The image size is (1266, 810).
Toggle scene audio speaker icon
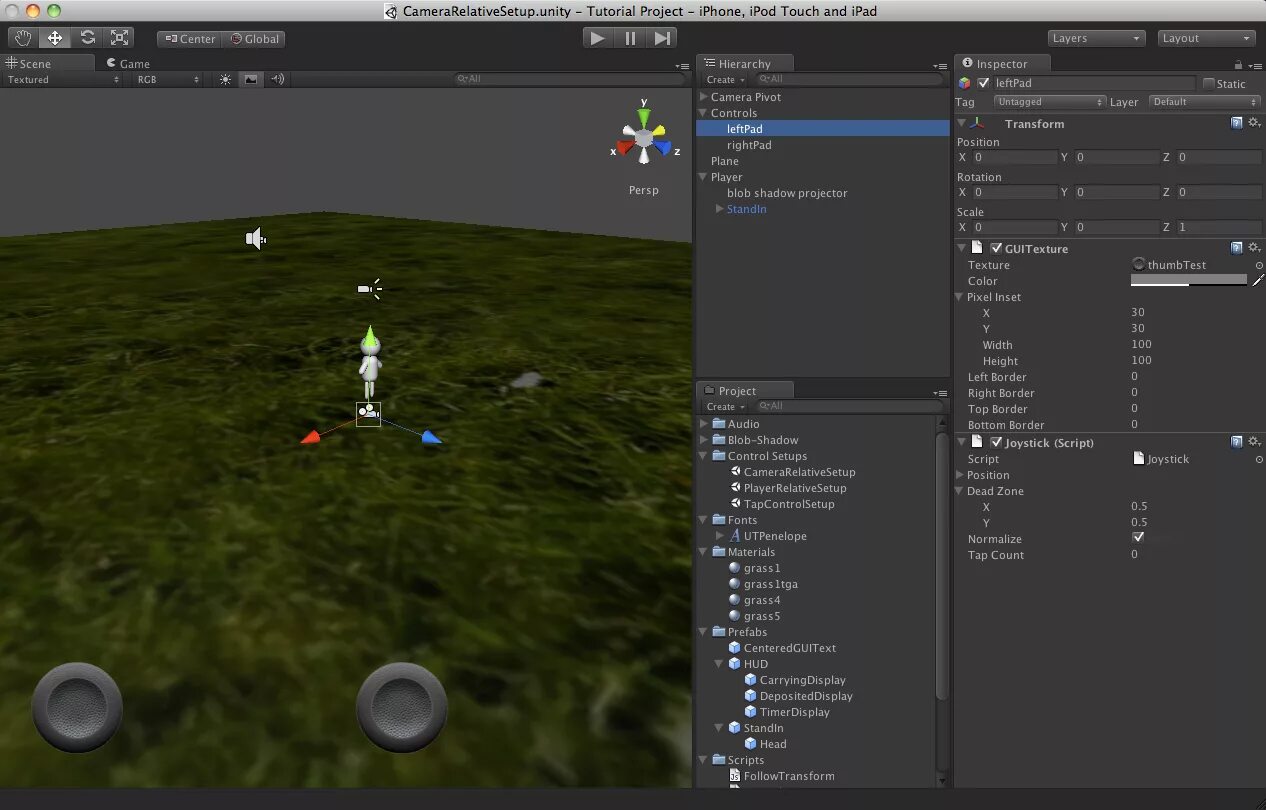click(276, 79)
